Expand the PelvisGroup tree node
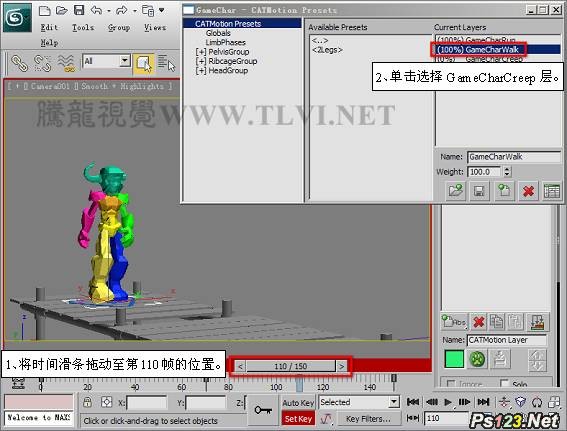This screenshot has height=431, width=567. pos(201,52)
